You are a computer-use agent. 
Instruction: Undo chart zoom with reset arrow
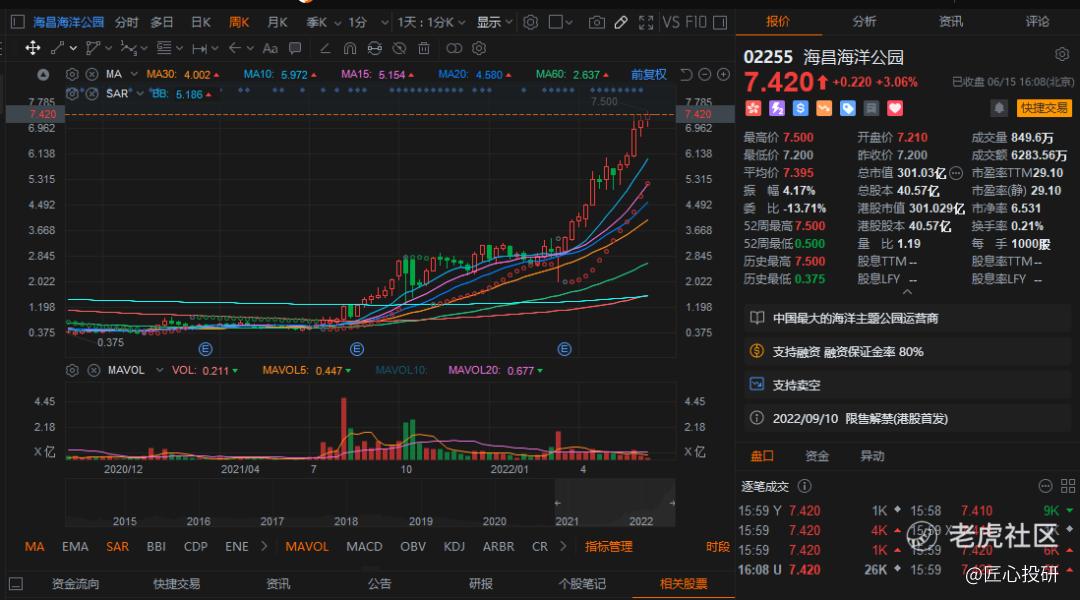tap(686, 74)
